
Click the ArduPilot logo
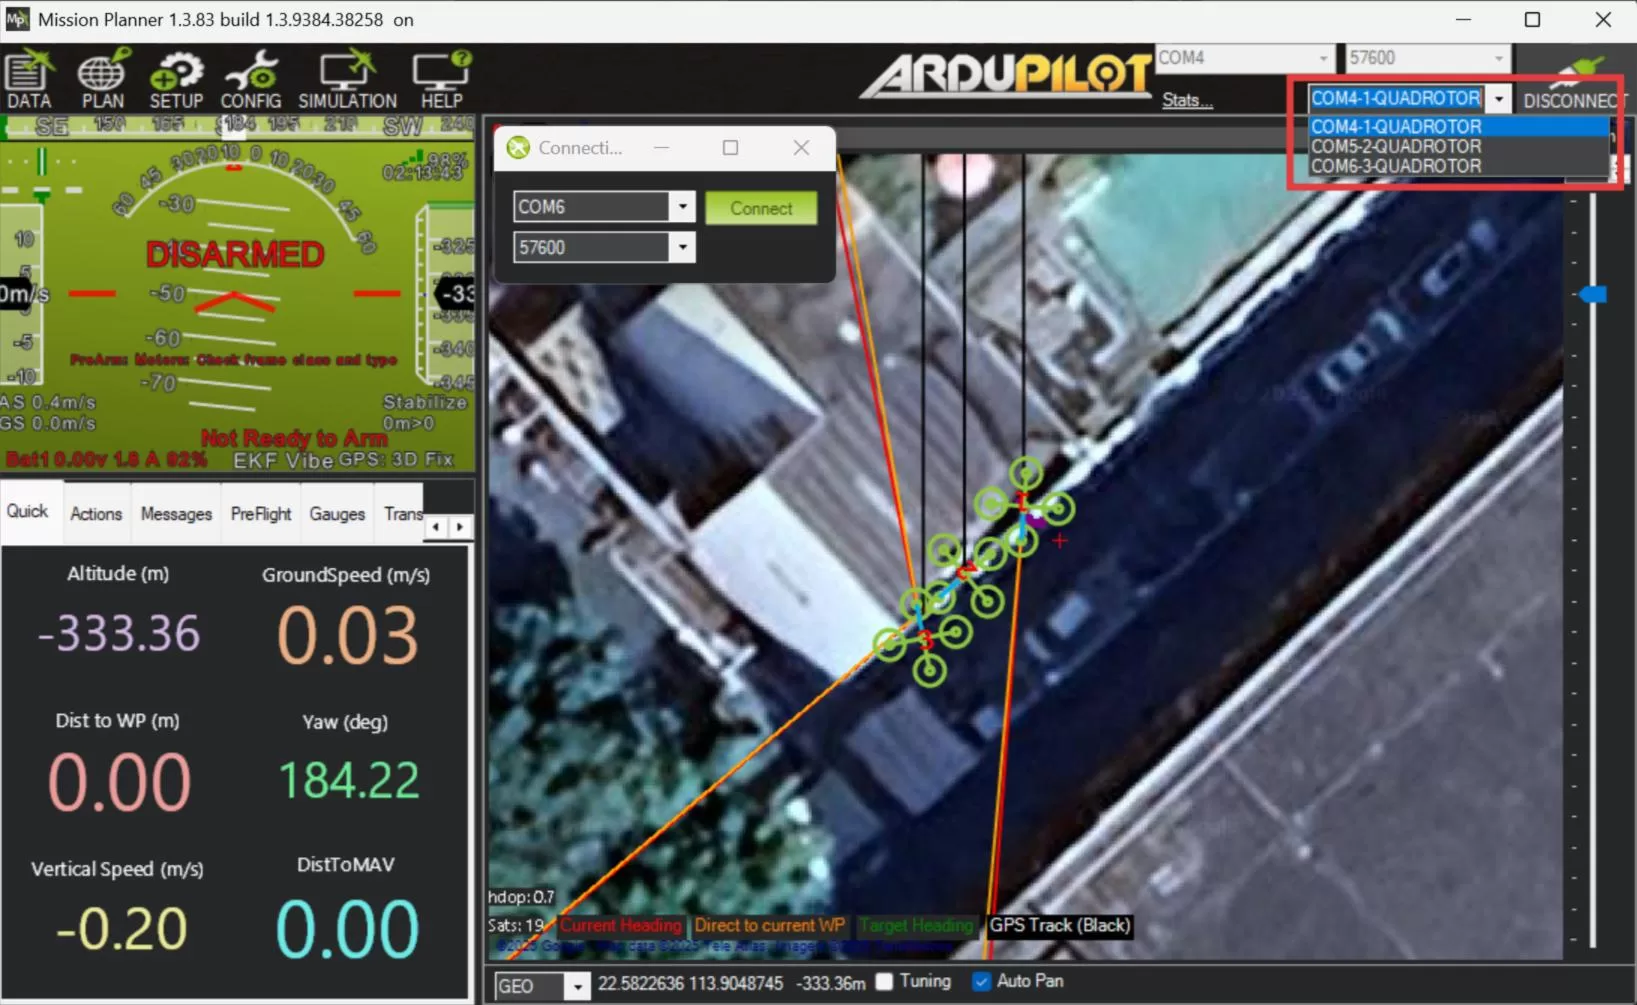pyautogui.click(x=1006, y=75)
